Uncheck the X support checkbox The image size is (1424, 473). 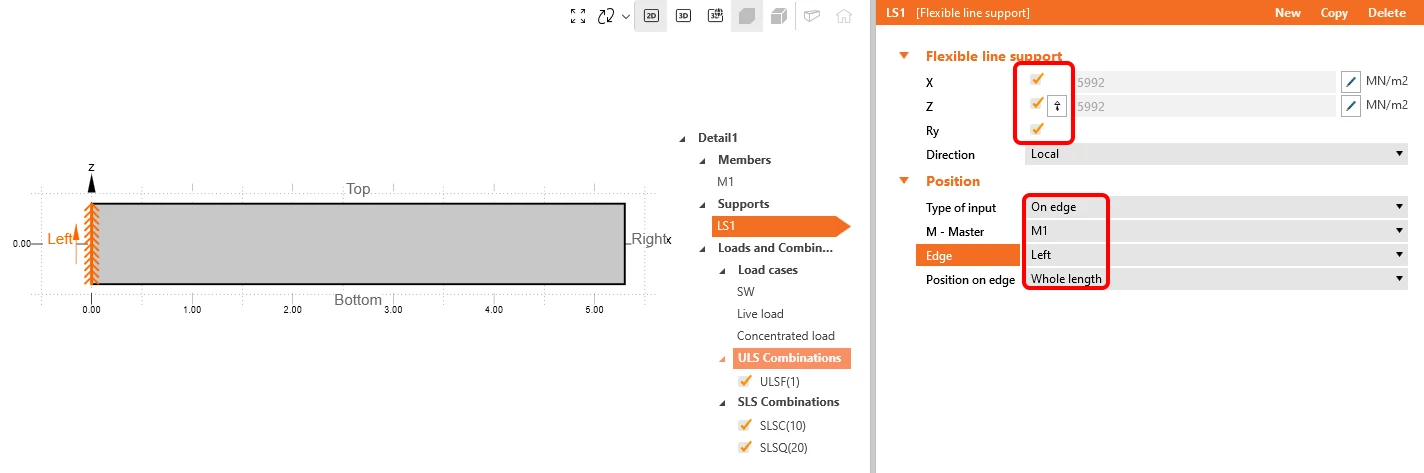[1037, 79]
